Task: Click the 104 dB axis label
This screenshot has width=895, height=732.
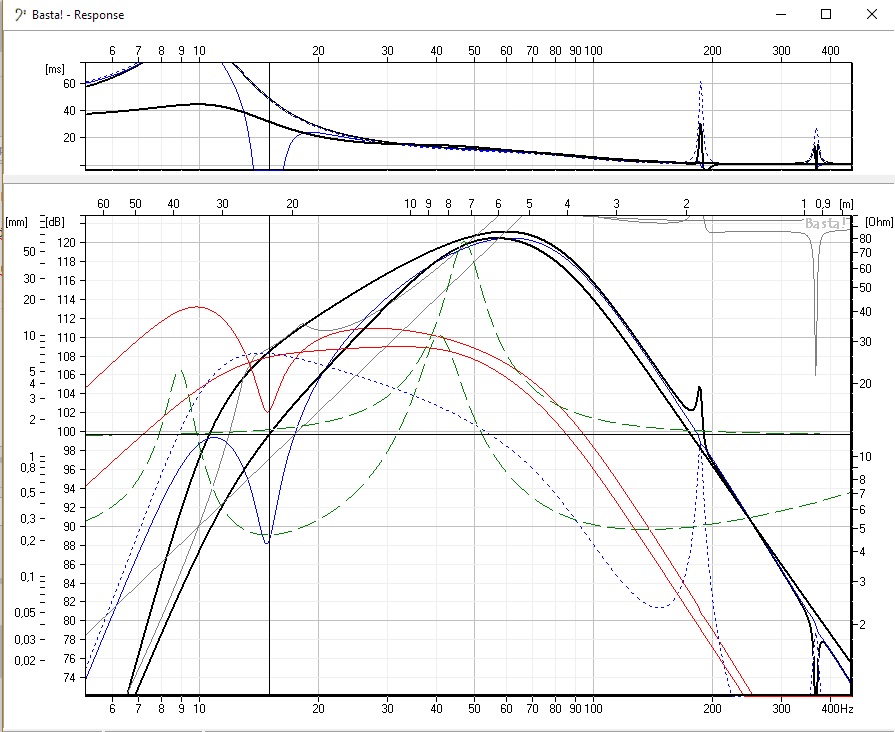Action: (67, 393)
